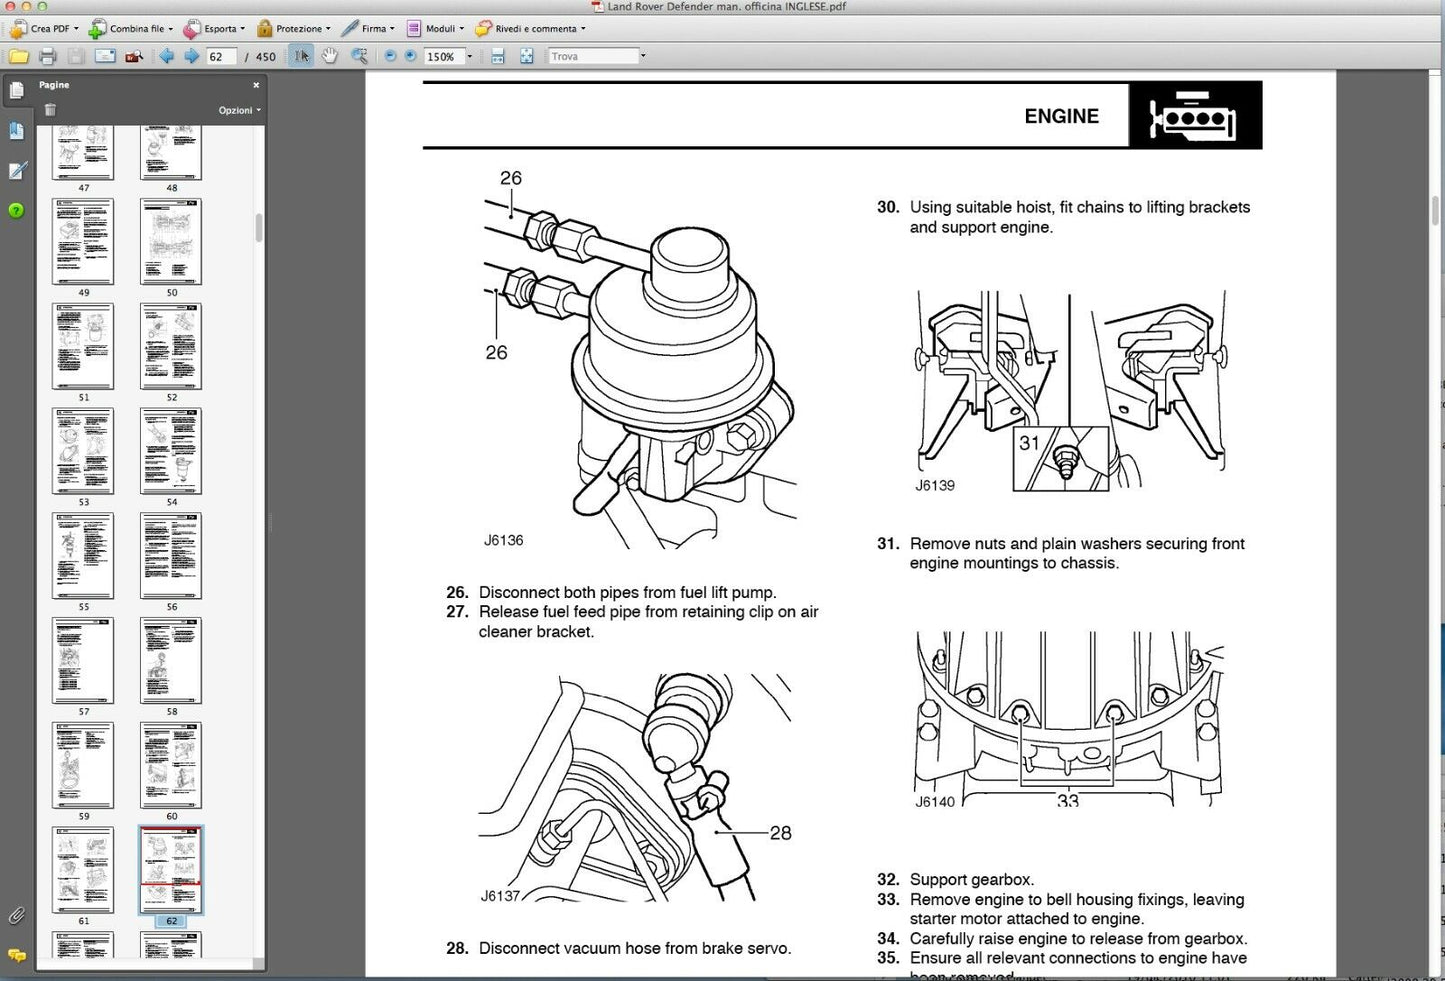Click the Print icon in toolbar
Image resolution: width=1445 pixels, height=981 pixels.
[x=47, y=57]
